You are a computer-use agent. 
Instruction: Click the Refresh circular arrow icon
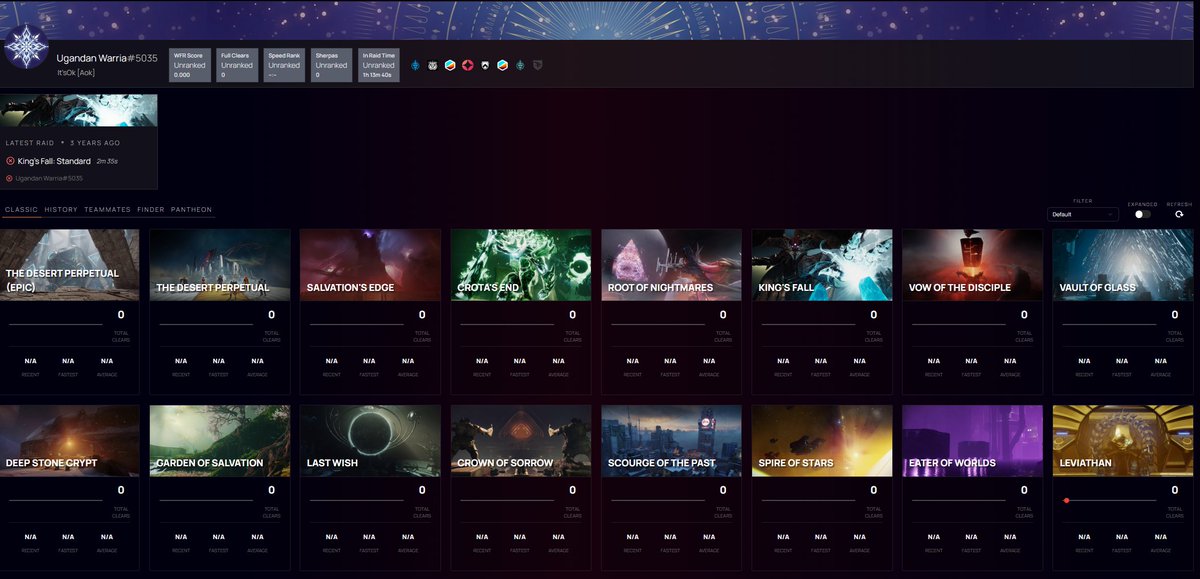(x=1179, y=214)
